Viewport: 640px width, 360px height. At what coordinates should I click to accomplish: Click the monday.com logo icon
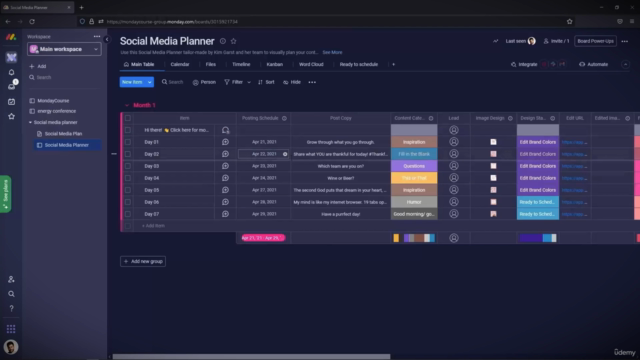coord(11,37)
